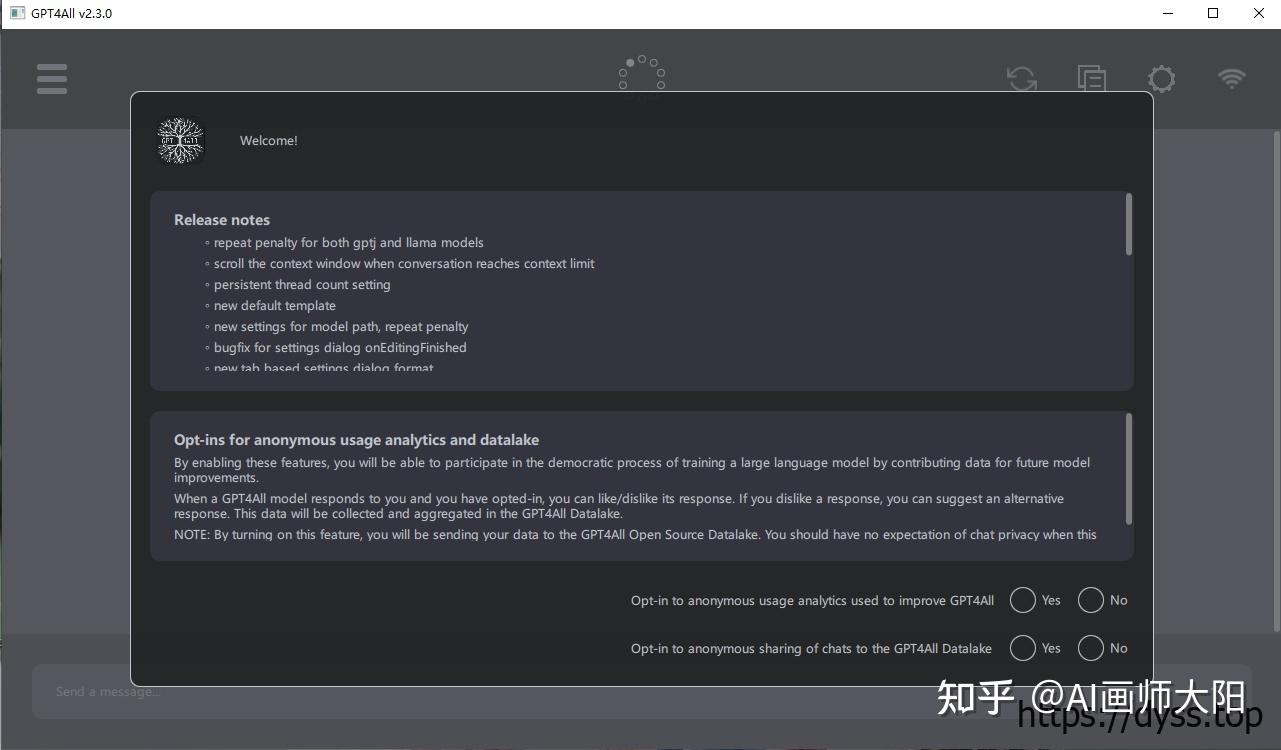
Task: Open GPT4All settings via gear icon
Action: point(1161,79)
